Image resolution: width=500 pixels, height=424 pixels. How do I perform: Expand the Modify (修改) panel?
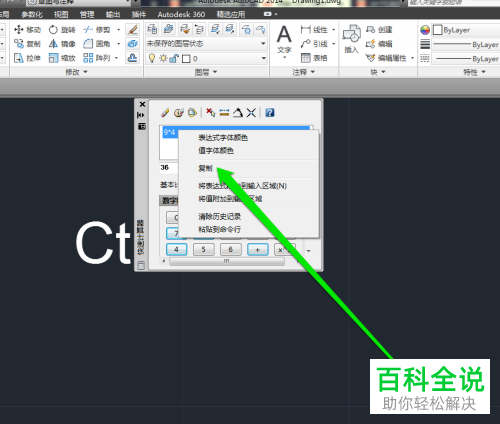[76, 72]
